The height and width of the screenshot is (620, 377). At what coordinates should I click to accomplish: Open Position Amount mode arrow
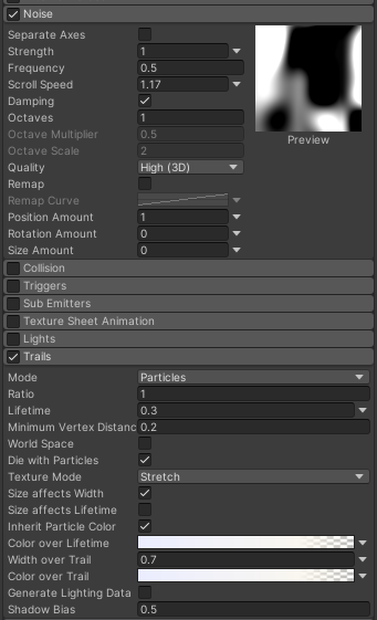(237, 217)
